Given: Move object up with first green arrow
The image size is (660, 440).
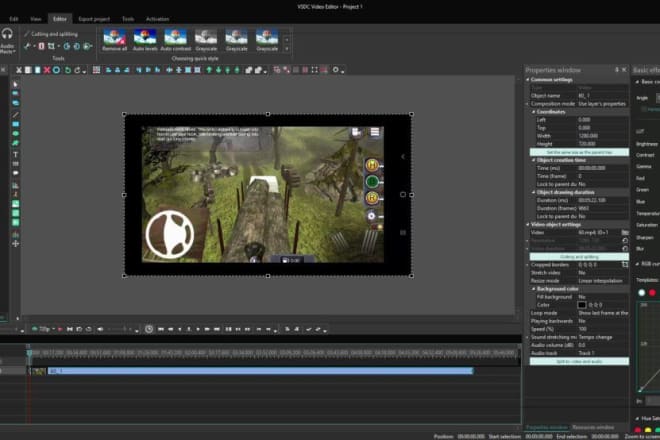Looking at the screenshot, I should pos(209,70).
